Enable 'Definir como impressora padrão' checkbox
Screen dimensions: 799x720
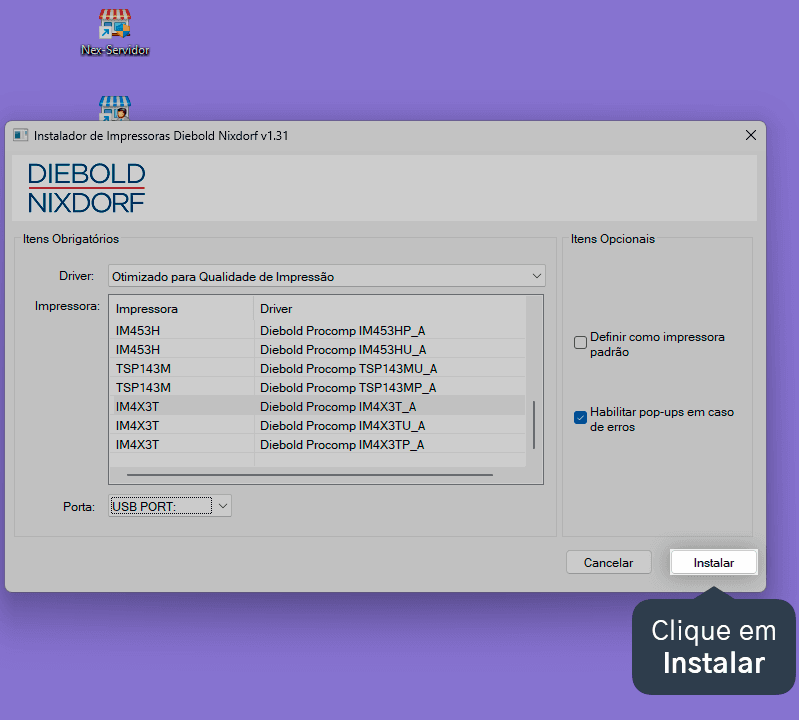pyautogui.click(x=580, y=342)
